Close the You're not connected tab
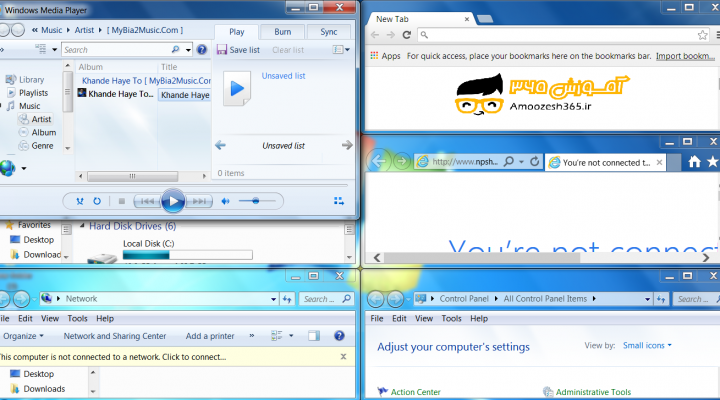The height and width of the screenshot is (400, 720). coord(659,163)
